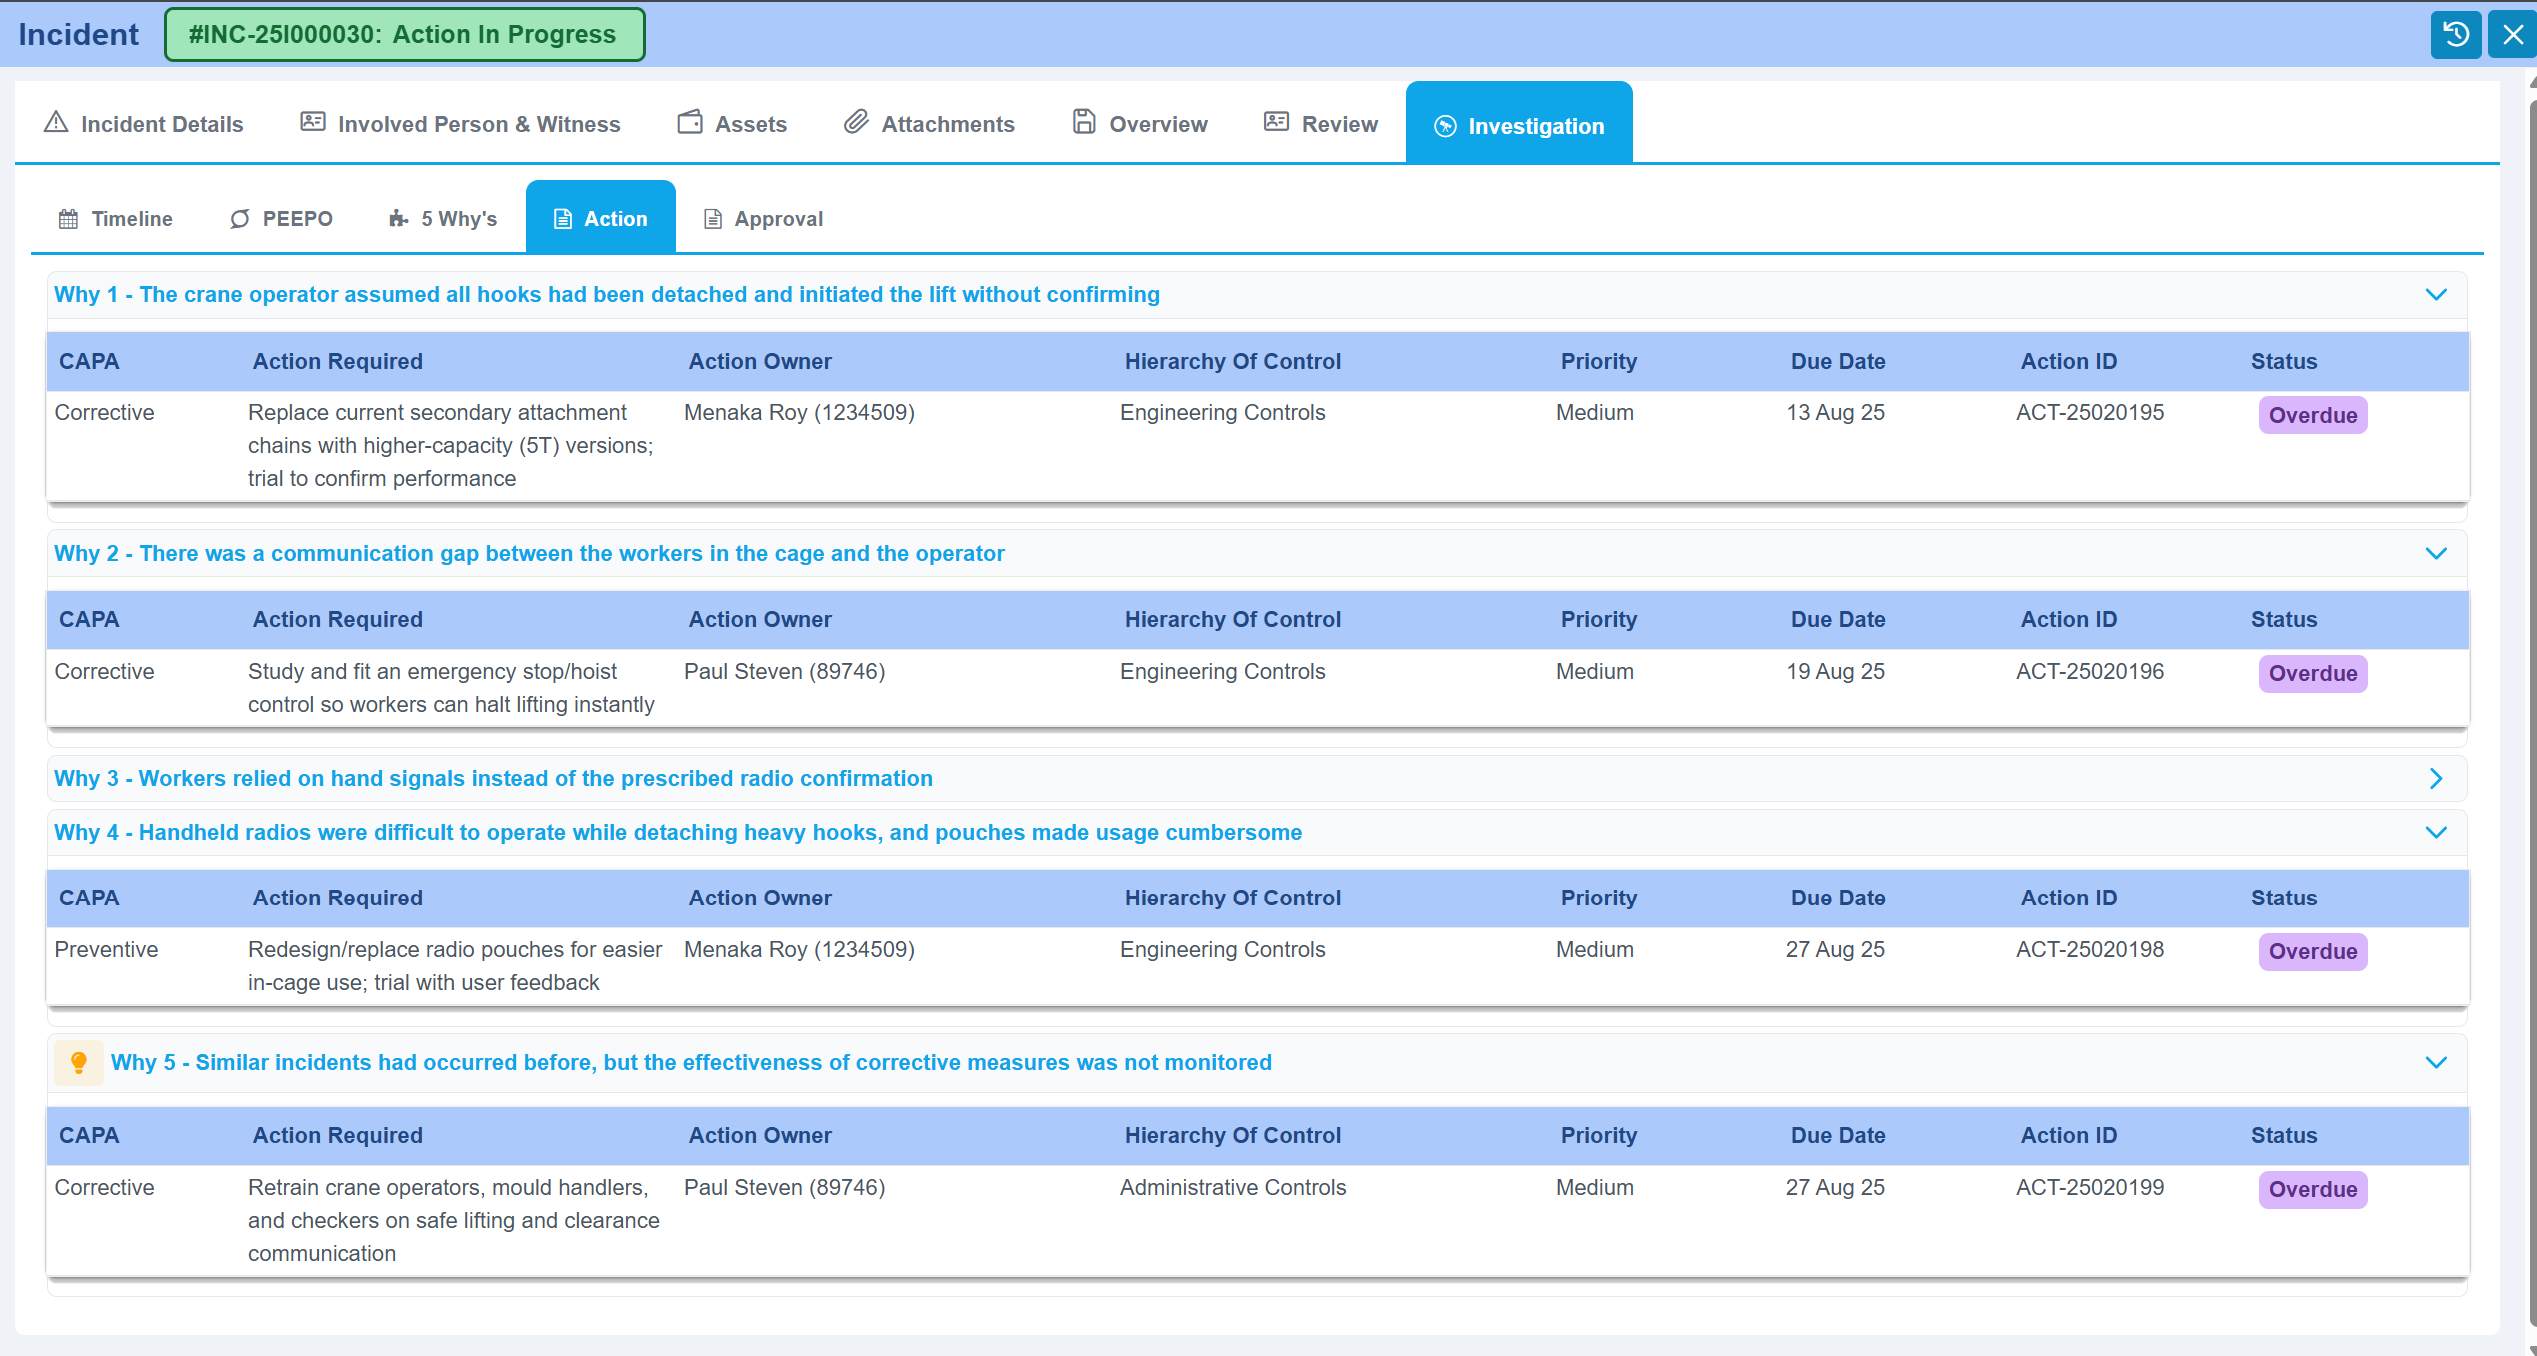Click the Assets tab

[x=732, y=124]
